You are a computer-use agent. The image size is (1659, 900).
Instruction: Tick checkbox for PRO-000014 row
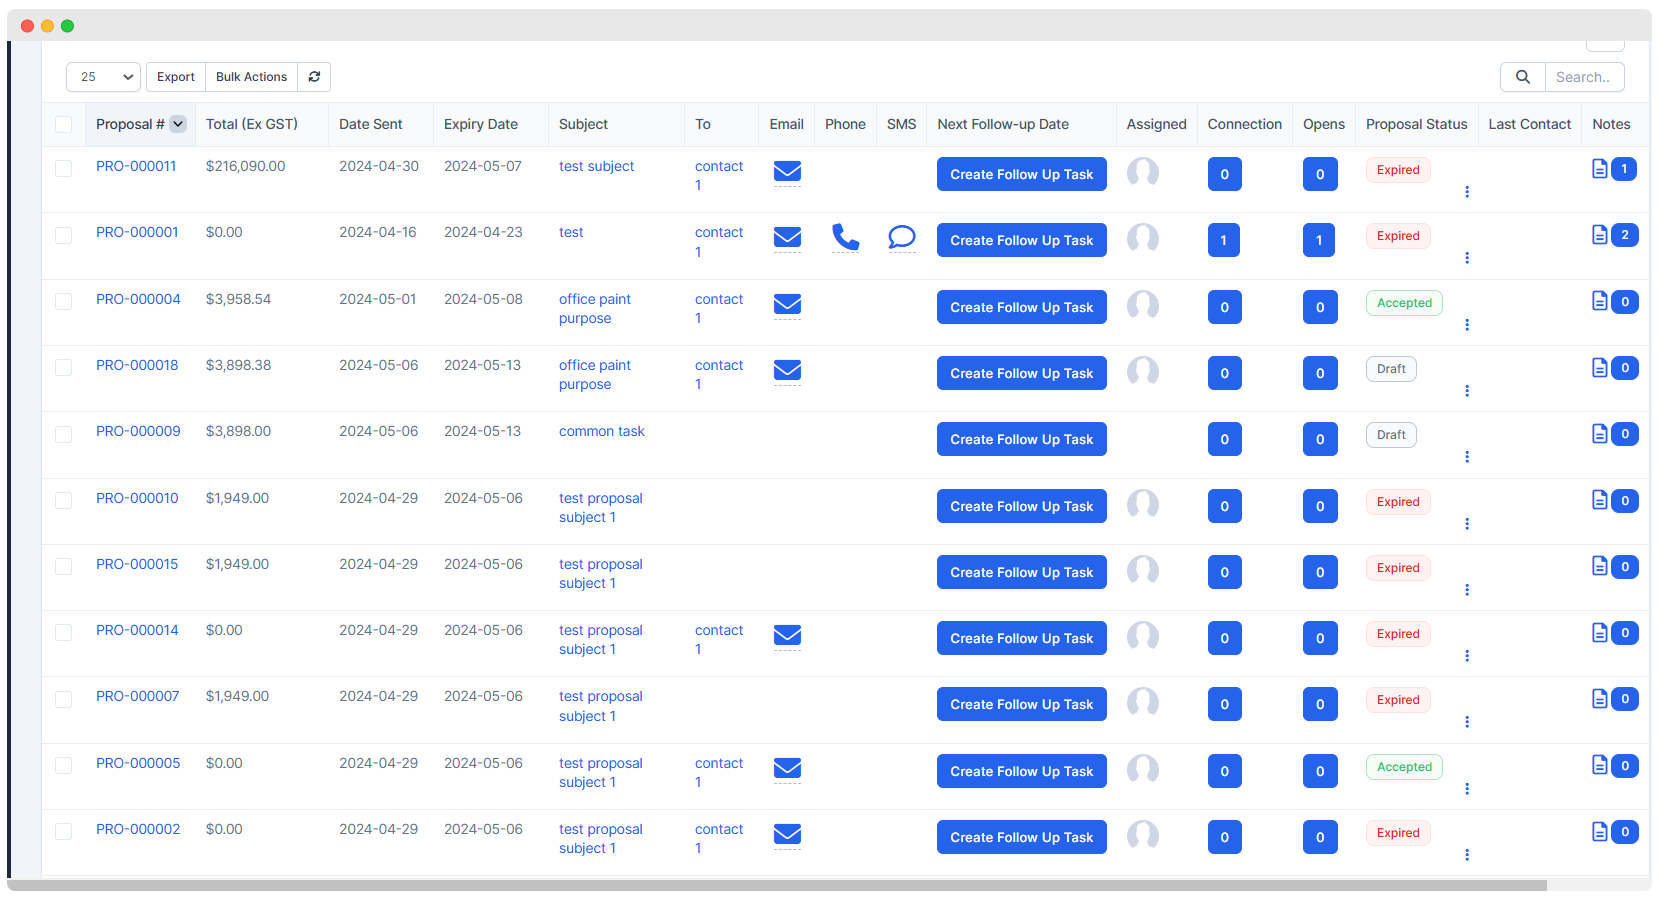(63, 632)
